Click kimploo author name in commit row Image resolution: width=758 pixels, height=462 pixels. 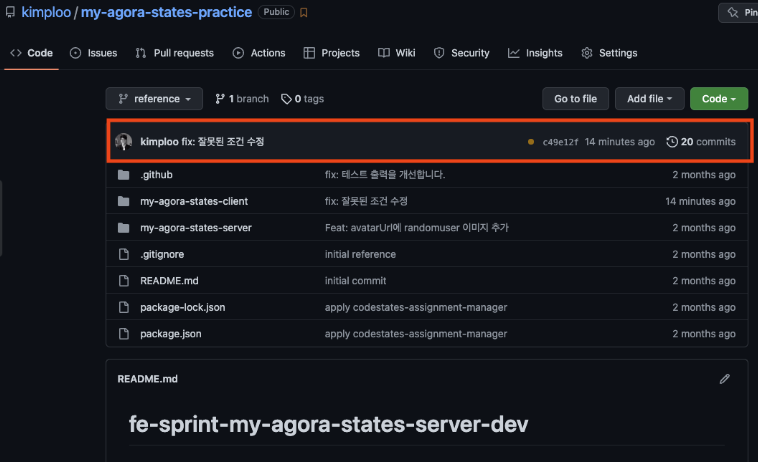160,142
